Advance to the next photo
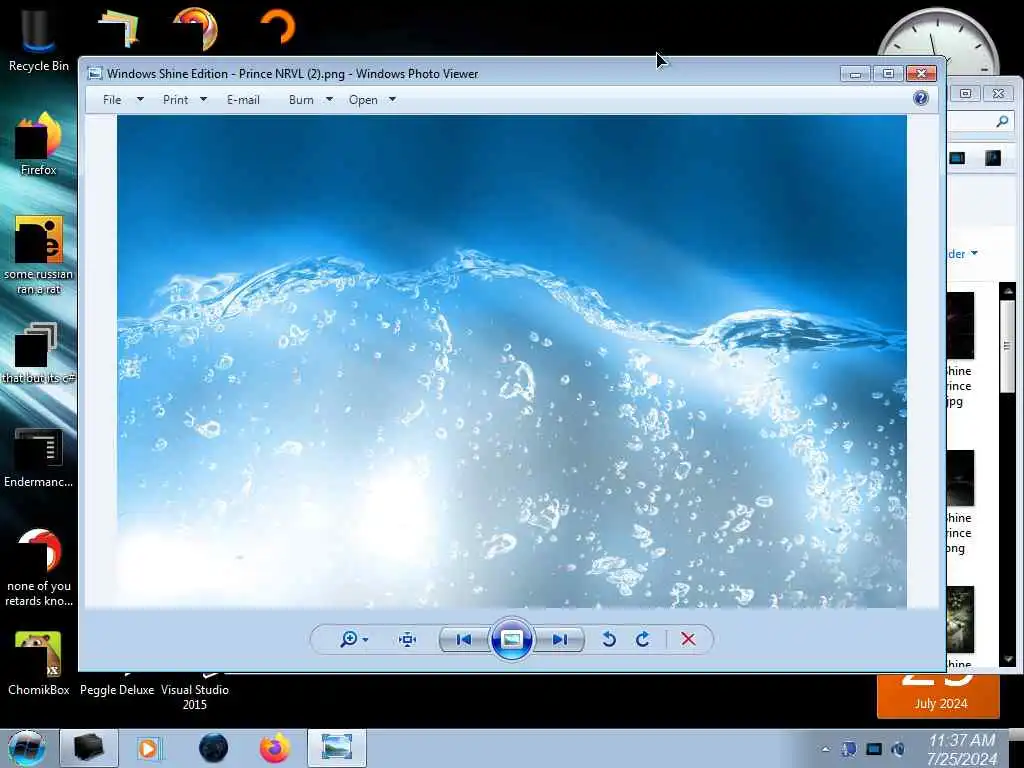Screen dimensions: 1024x768 pyautogui.click(x=560, y=639)
